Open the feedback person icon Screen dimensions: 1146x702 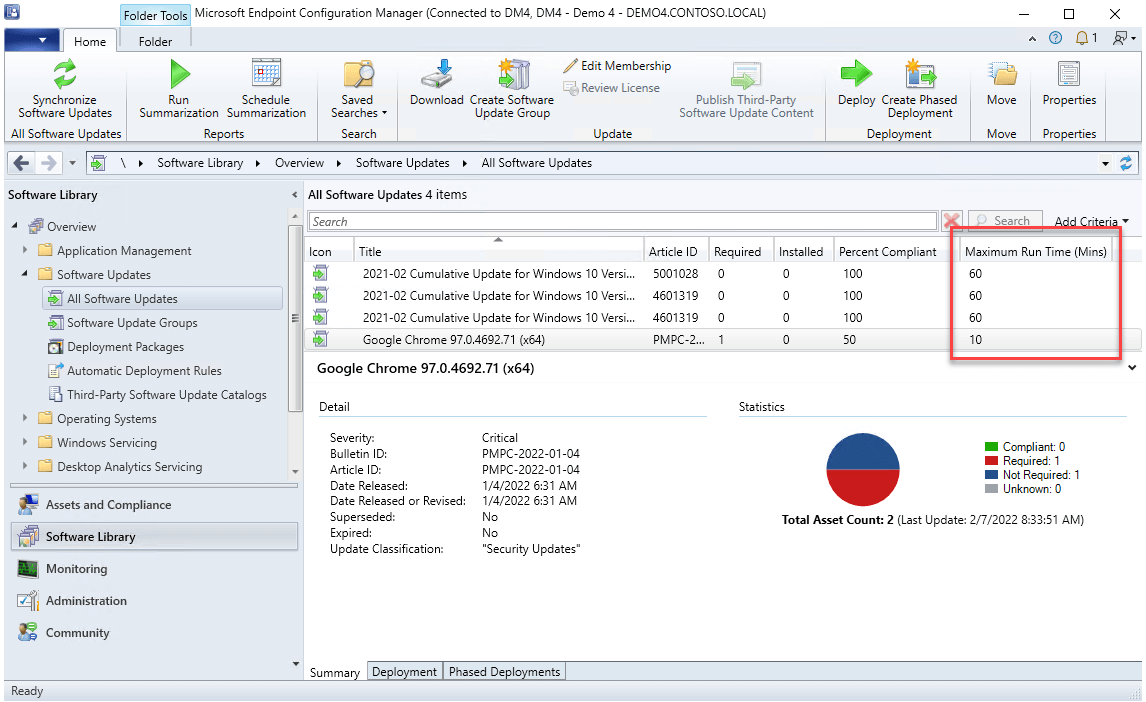pos(1120,38)
